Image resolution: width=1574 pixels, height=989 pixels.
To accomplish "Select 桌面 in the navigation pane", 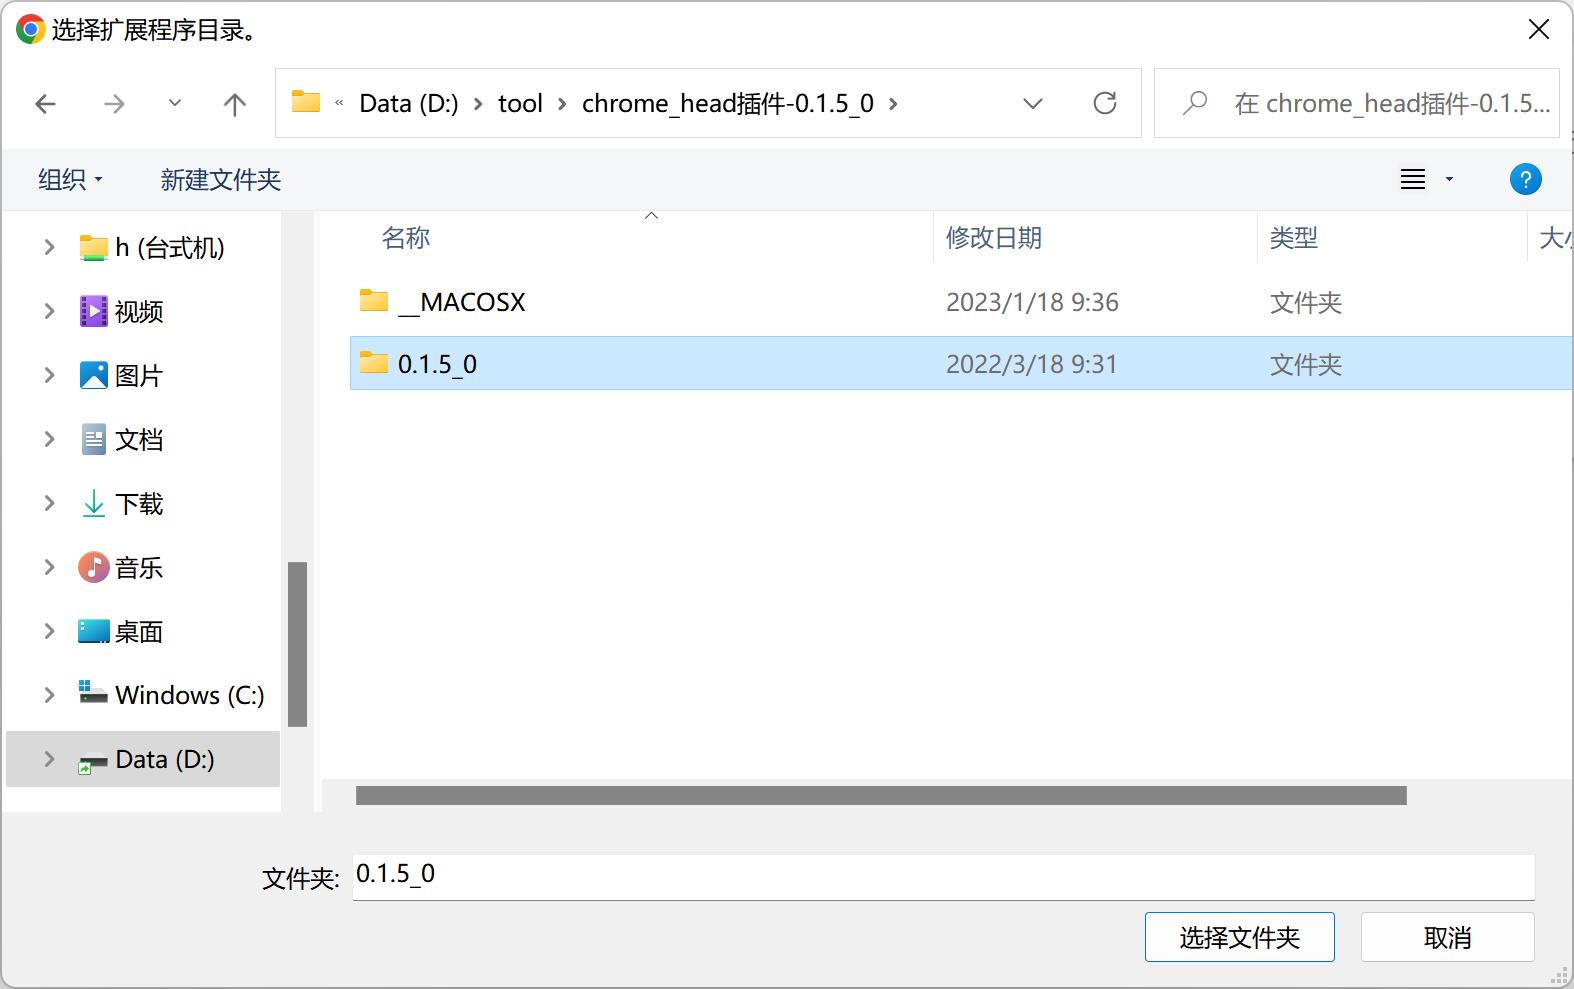I will [x=121, y=631].
